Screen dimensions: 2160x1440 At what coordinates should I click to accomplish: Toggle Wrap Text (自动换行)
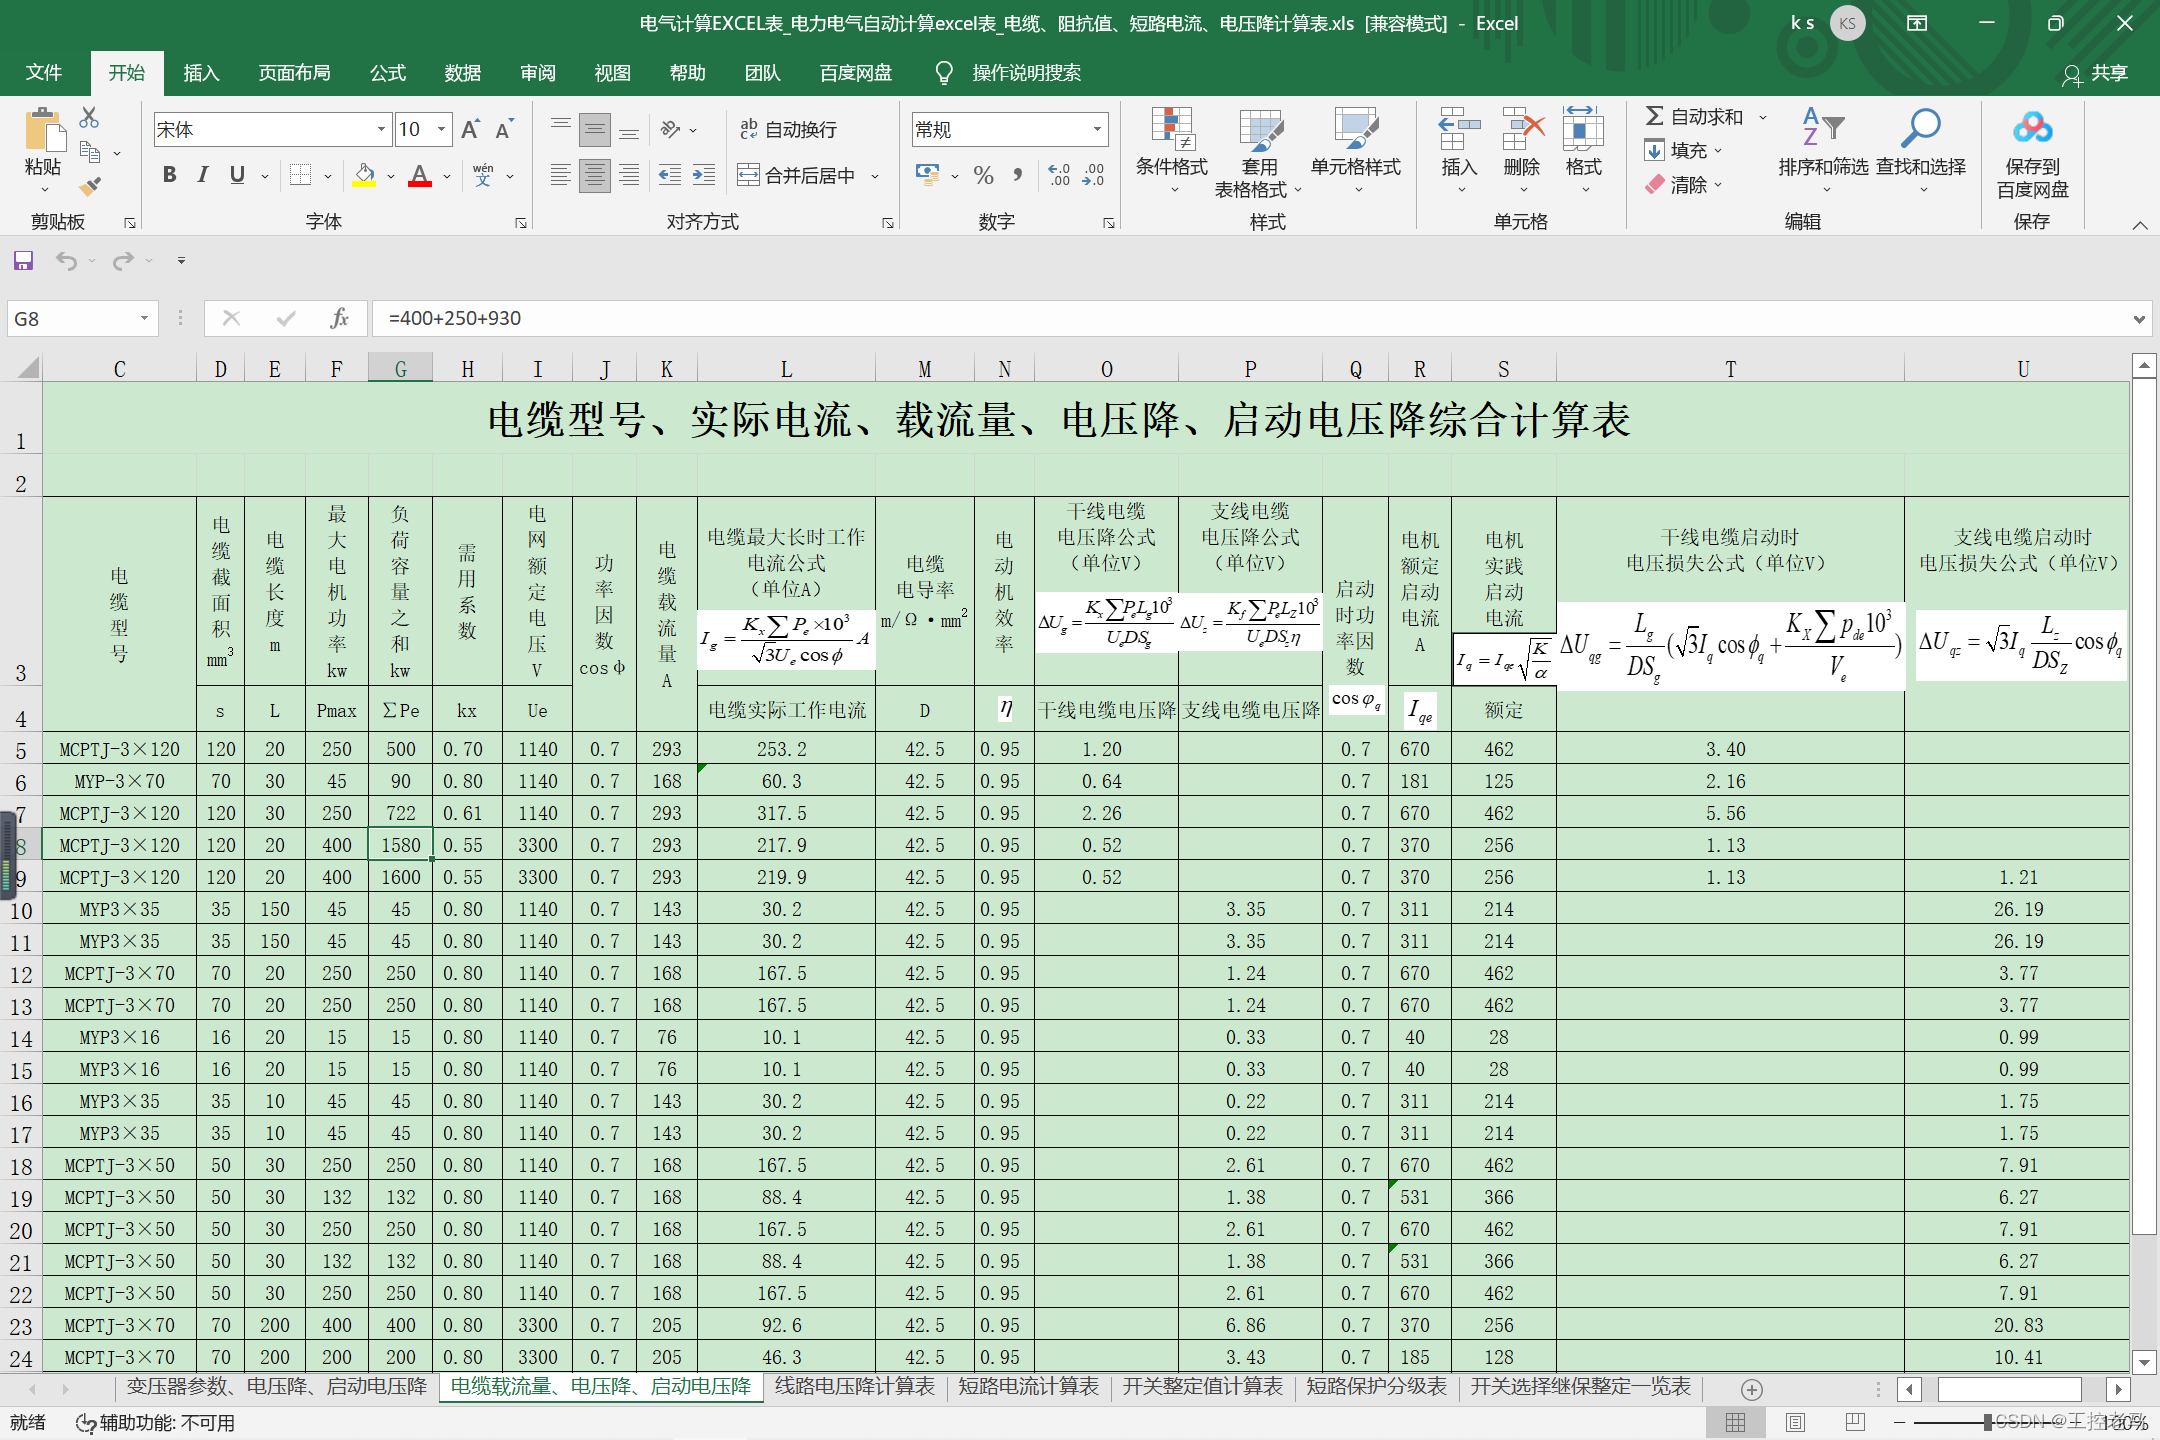tap(788, 129)
